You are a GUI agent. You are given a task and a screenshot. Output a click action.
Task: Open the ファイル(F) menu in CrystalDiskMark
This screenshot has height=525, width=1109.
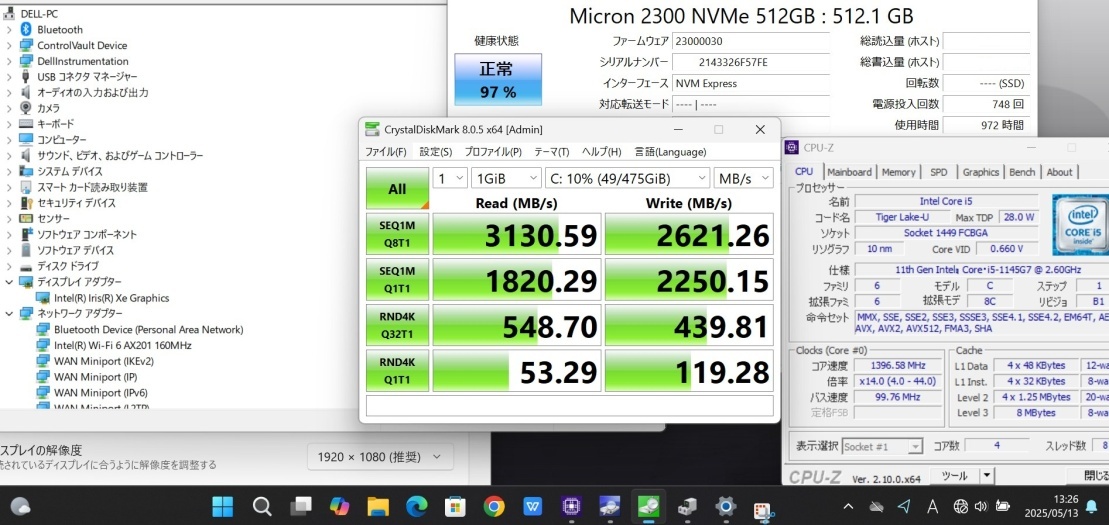(x=385, y=151)
